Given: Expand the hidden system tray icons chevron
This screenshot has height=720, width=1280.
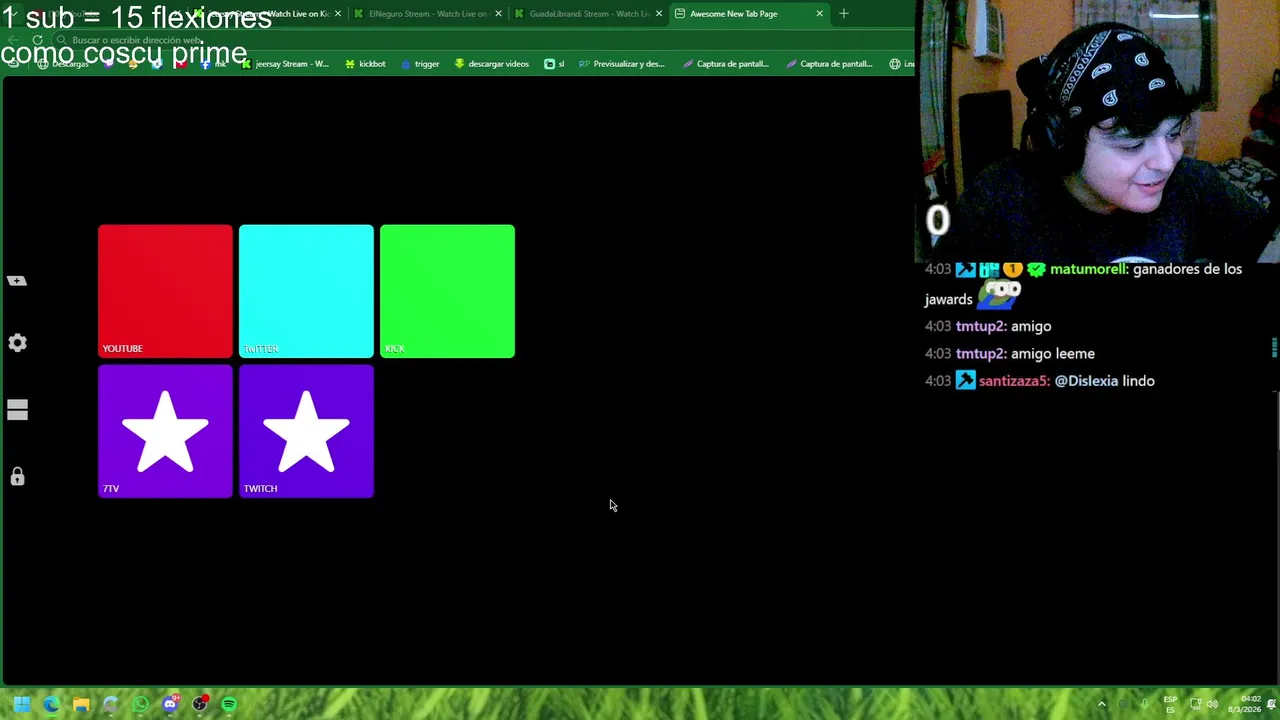Looking at the screenshot, I should tap(1102, 704).
